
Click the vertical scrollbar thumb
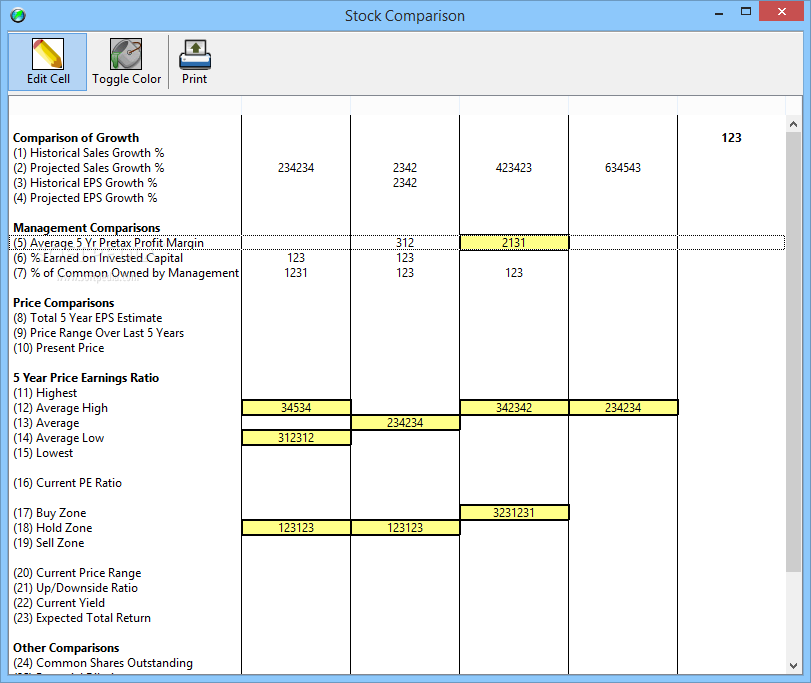pos(793,352)
